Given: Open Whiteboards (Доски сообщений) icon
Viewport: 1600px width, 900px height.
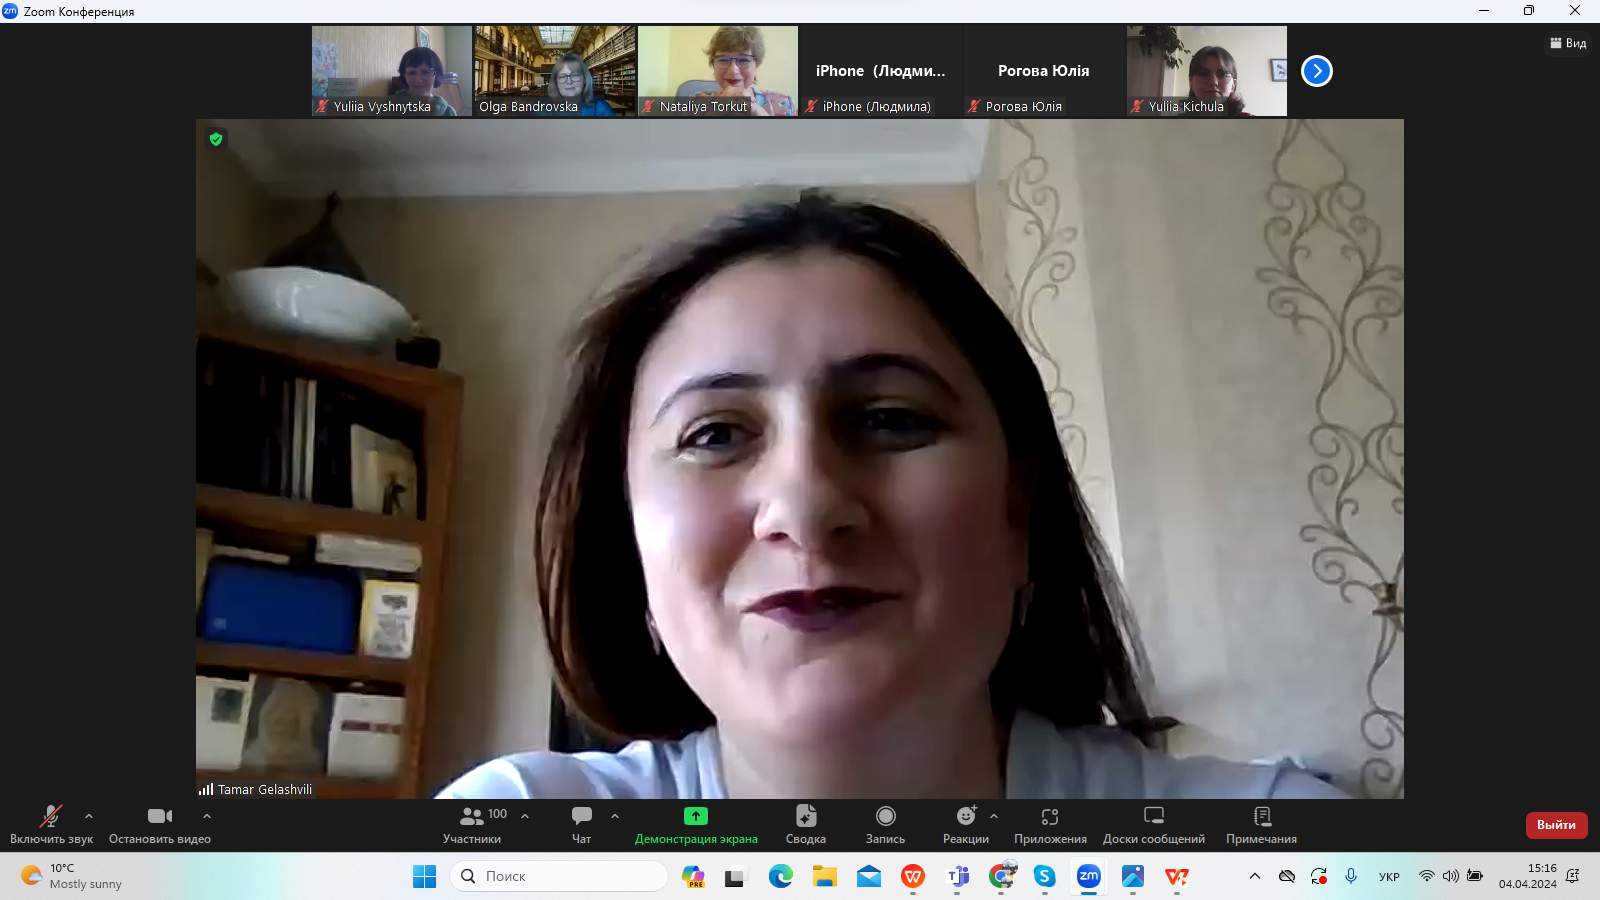Looking at the screenshot, I should [1153, 816].
